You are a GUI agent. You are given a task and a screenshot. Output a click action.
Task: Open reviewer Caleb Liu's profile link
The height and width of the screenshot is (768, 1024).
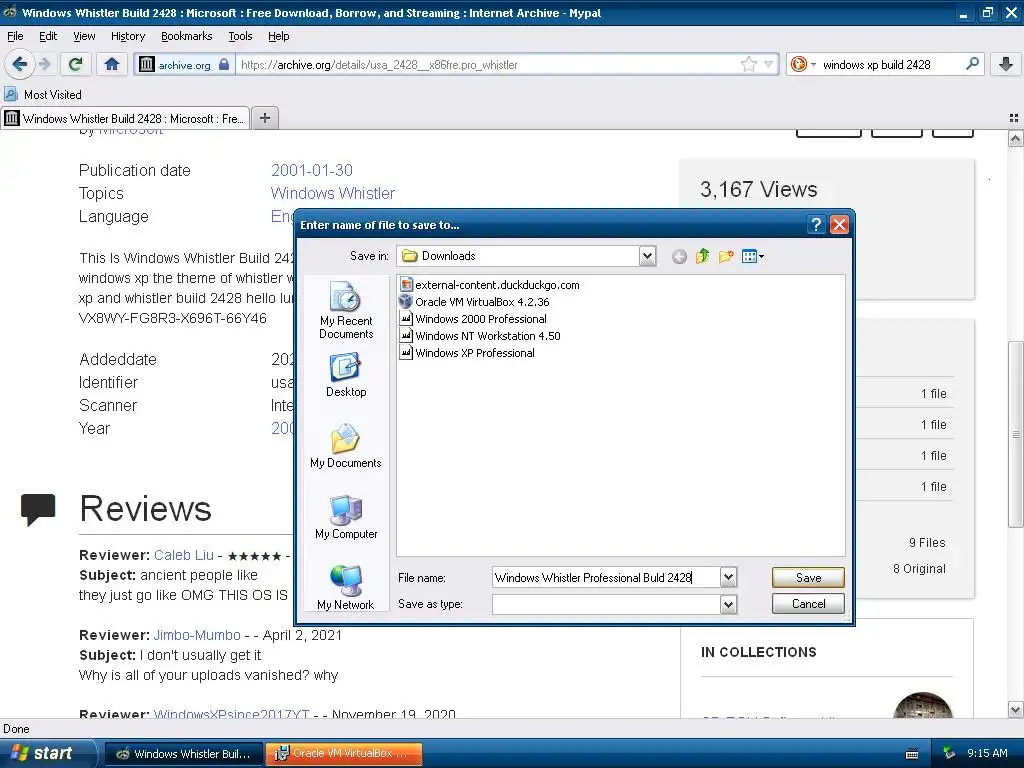pos(184,555)
